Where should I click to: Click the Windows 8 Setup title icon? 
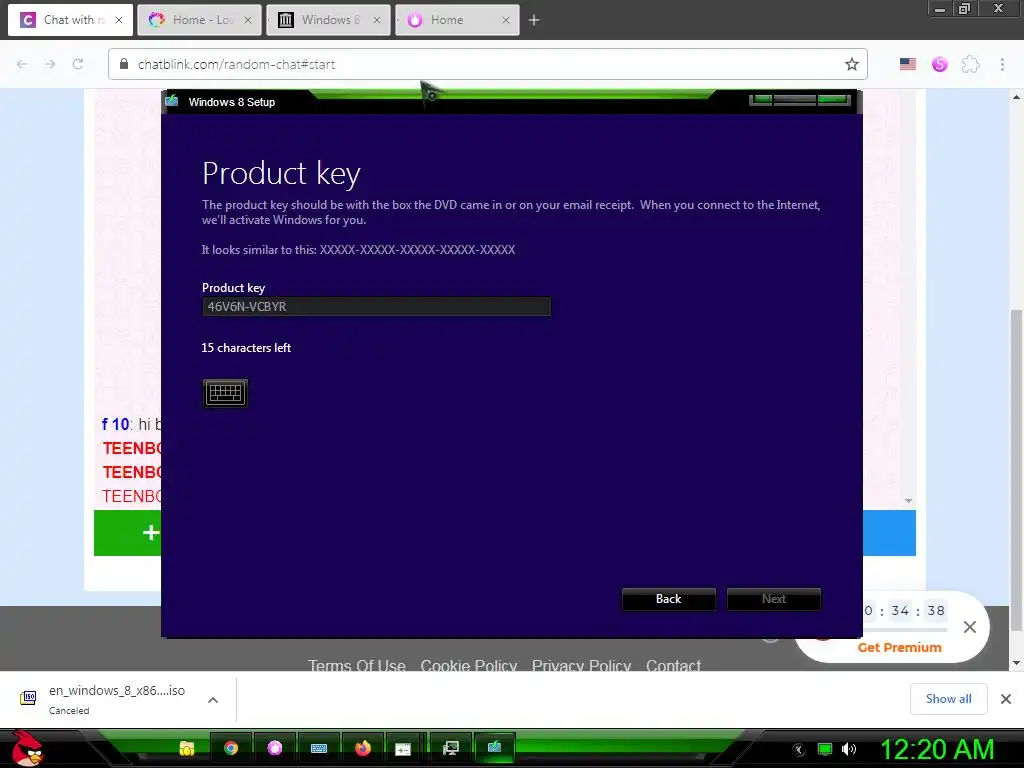click(172, 101)
